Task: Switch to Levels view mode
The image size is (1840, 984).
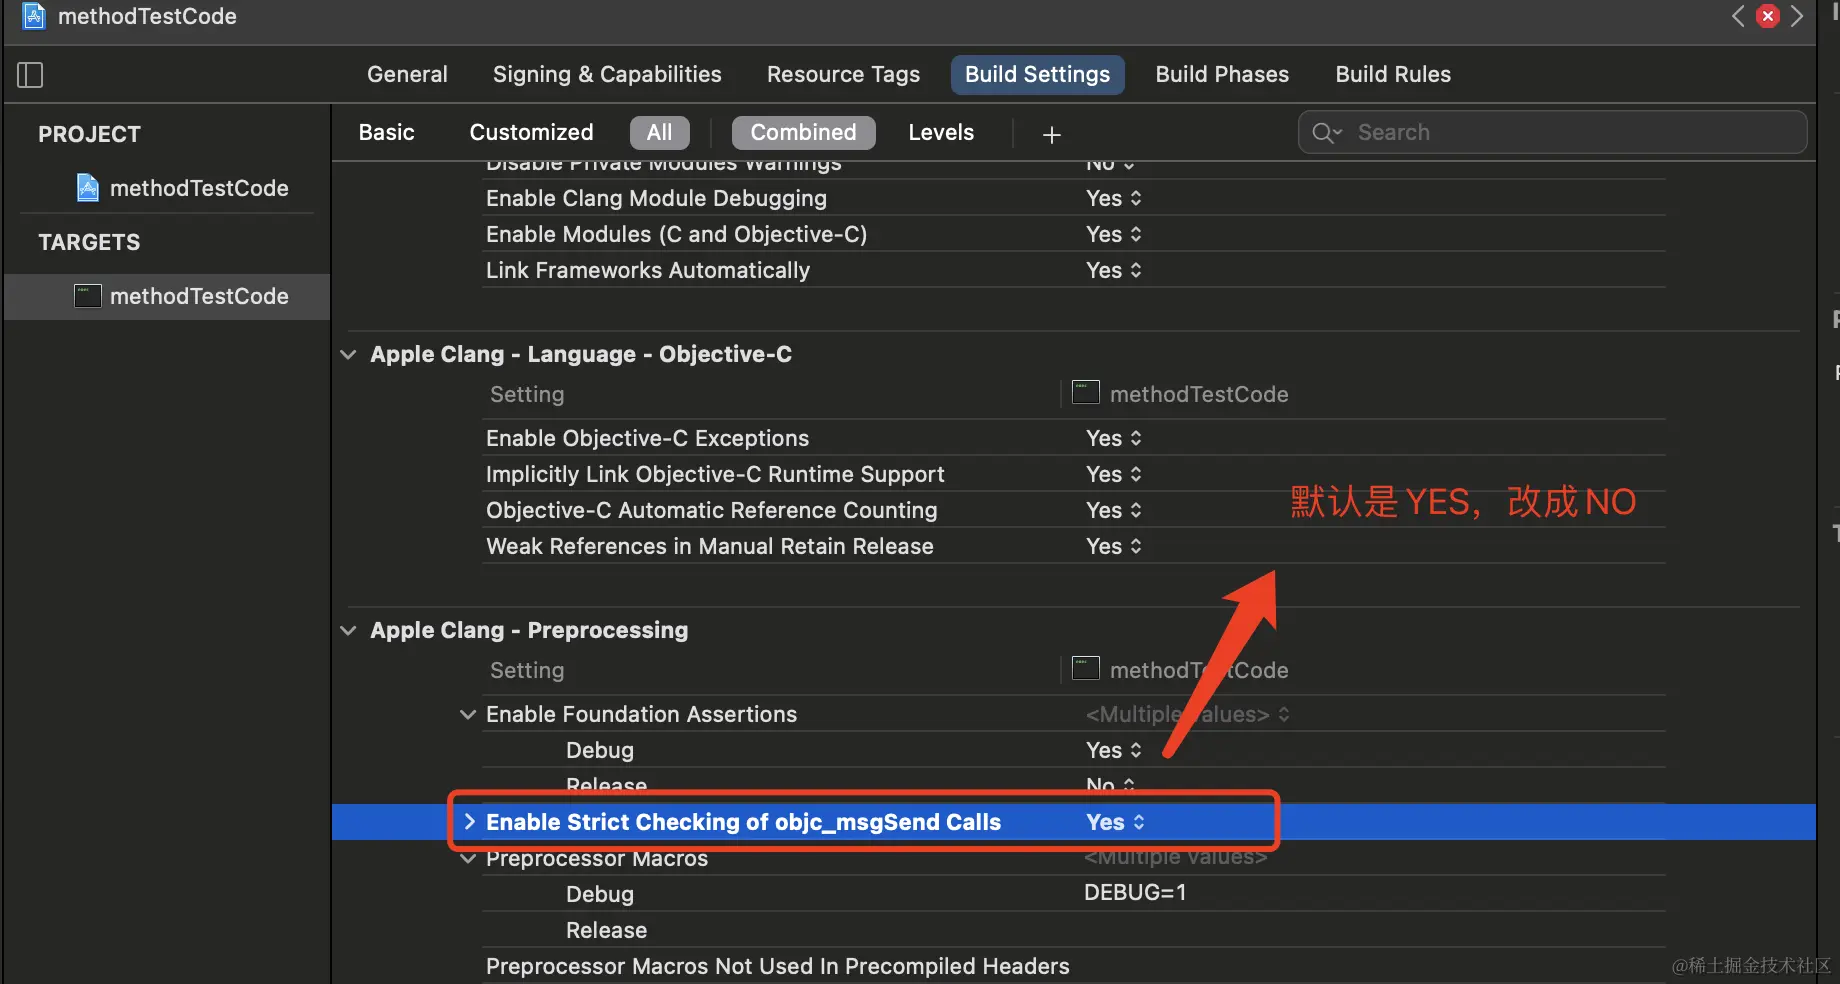Action: tap(940, 133)
